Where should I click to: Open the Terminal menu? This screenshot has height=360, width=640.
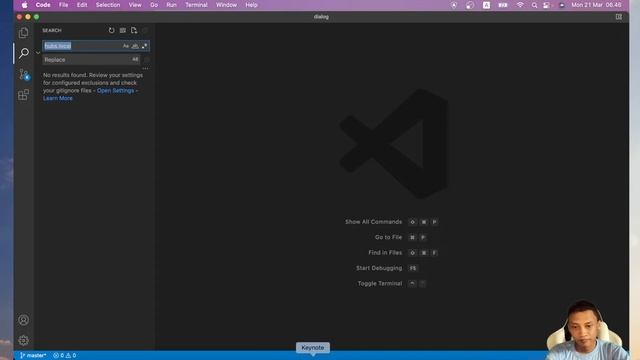coord(196,5)
